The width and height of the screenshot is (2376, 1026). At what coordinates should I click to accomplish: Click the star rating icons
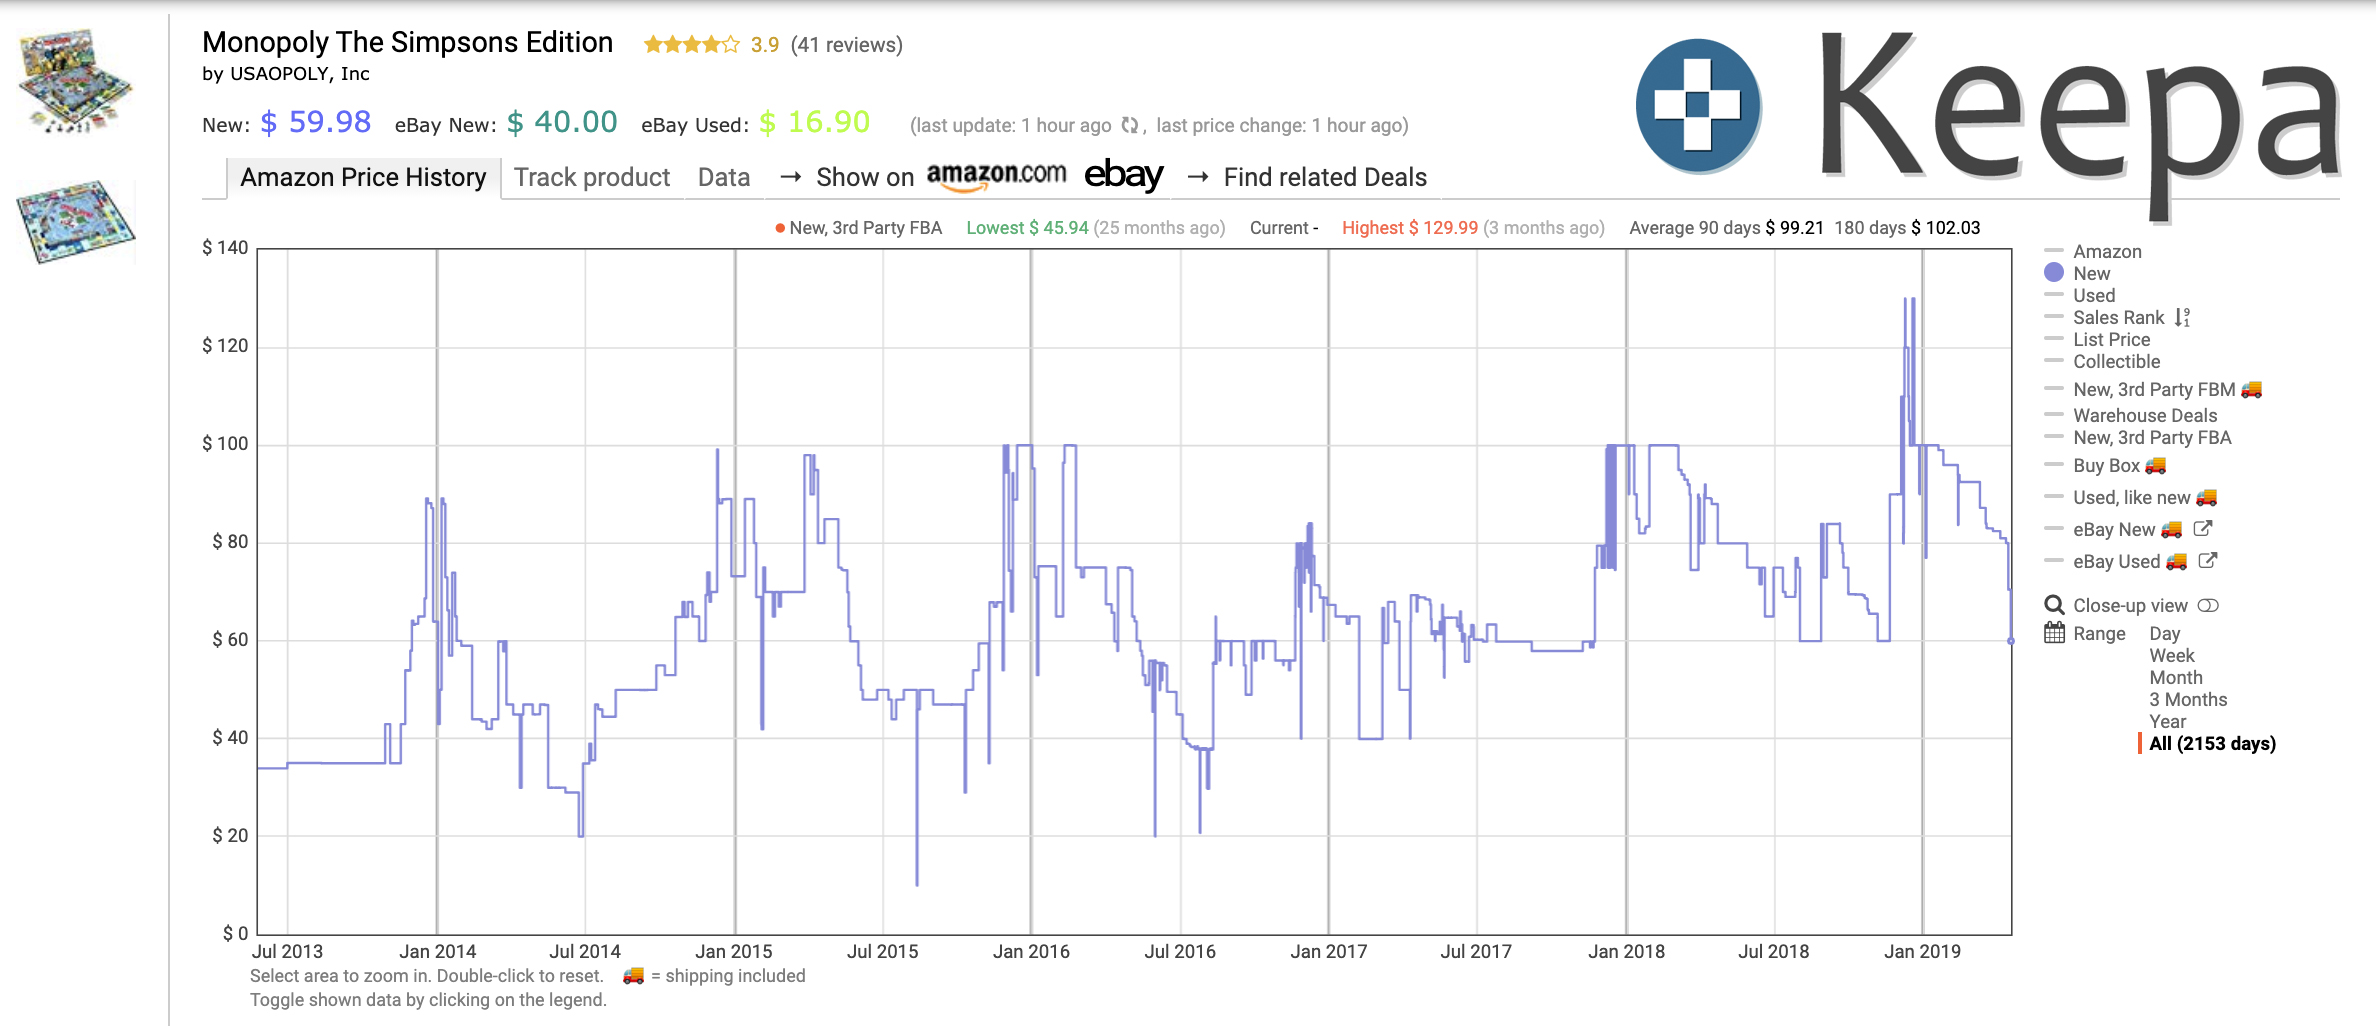pyautogui.click(x=692, y=44)
